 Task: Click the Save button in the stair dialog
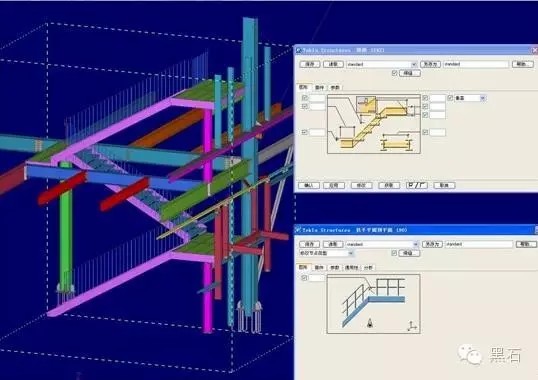pyautogui.click(x=309, y=64)
